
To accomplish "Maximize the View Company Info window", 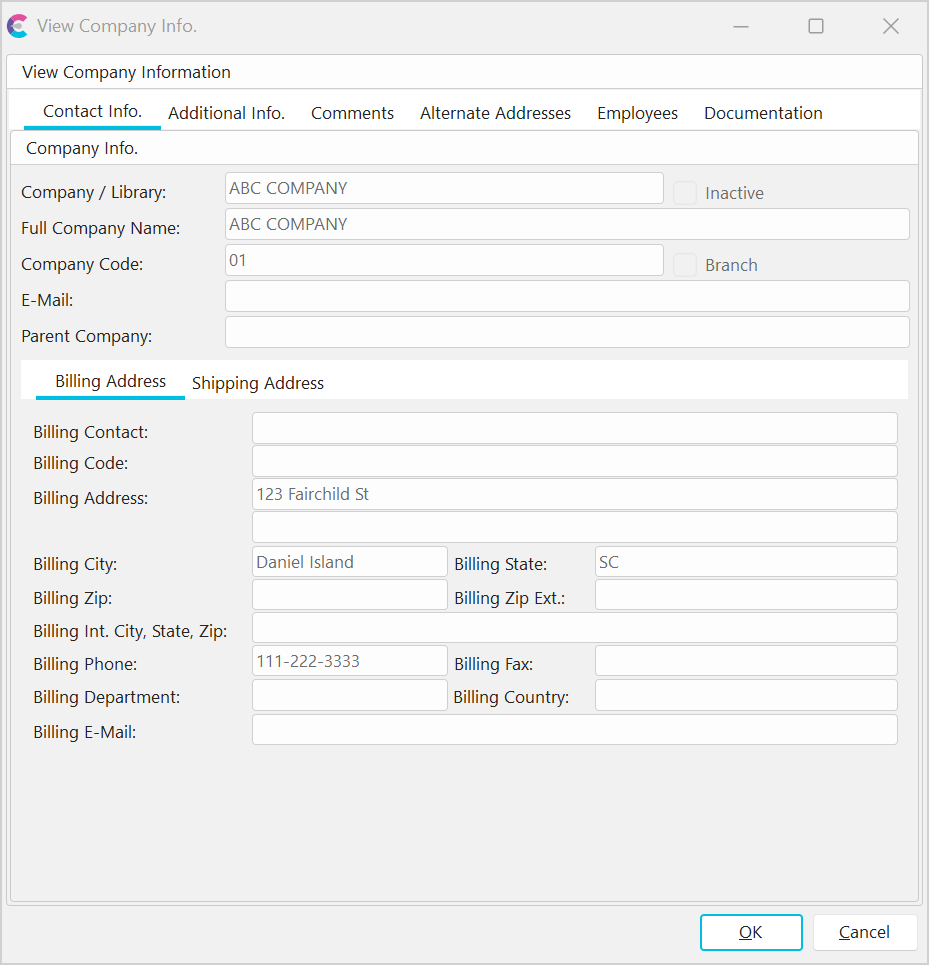I will coord(816,26).
